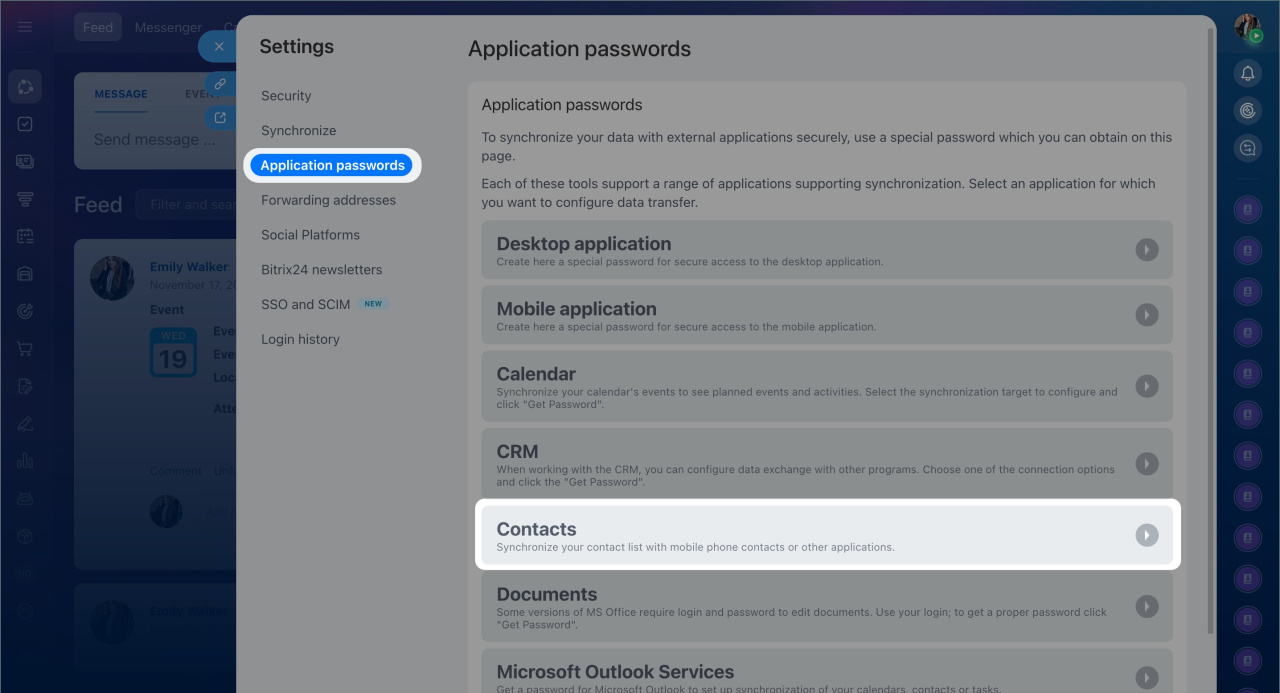1280x693 pixels.
Task: Click the copy link icon beside the panel
Action: coord(220,84)
